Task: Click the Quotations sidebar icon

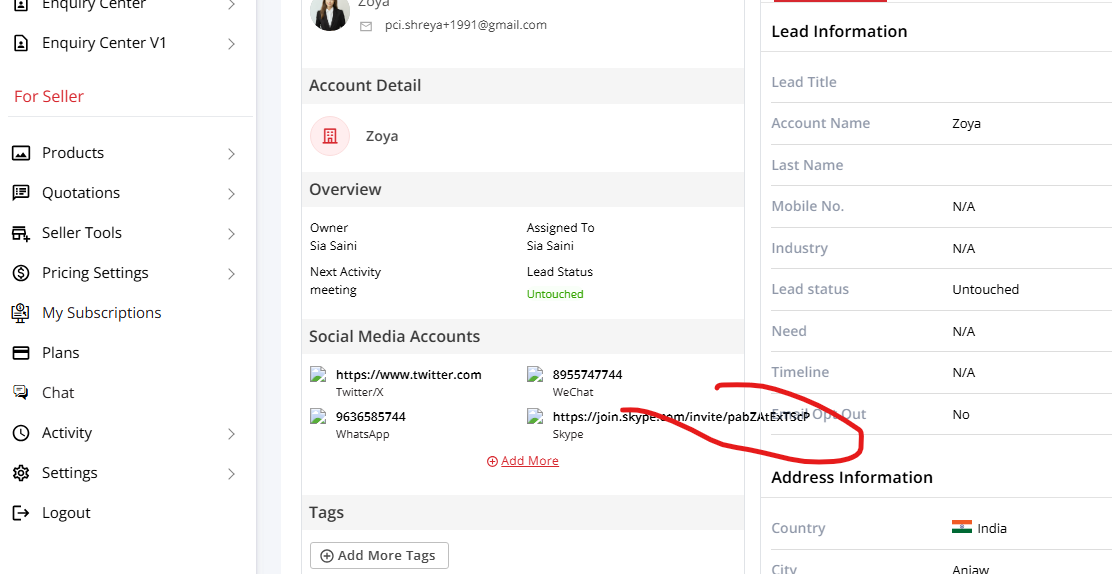Action: coord(21,193)
